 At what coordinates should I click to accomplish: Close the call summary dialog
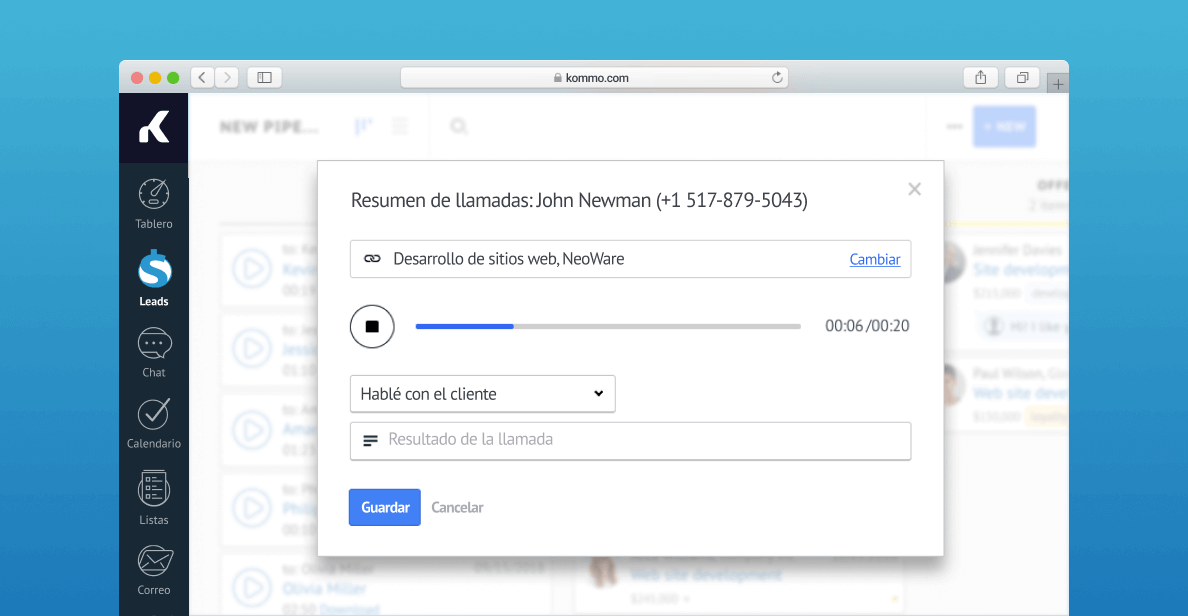coord(914,189)
